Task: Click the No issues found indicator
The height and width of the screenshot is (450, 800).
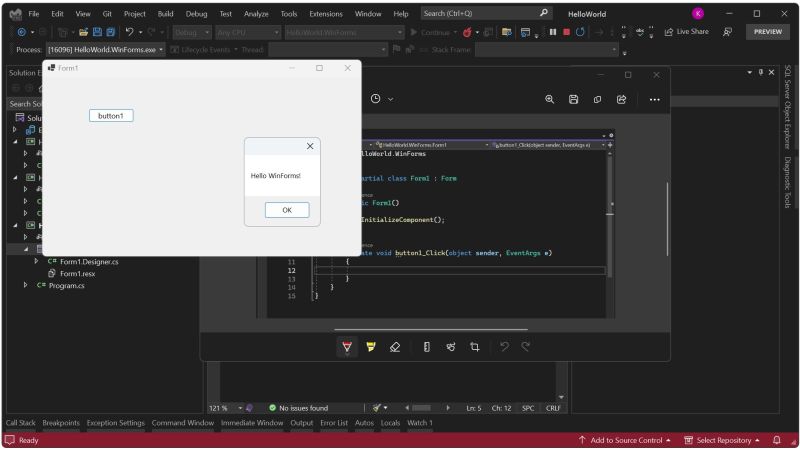Action: (x=298, y=408)
